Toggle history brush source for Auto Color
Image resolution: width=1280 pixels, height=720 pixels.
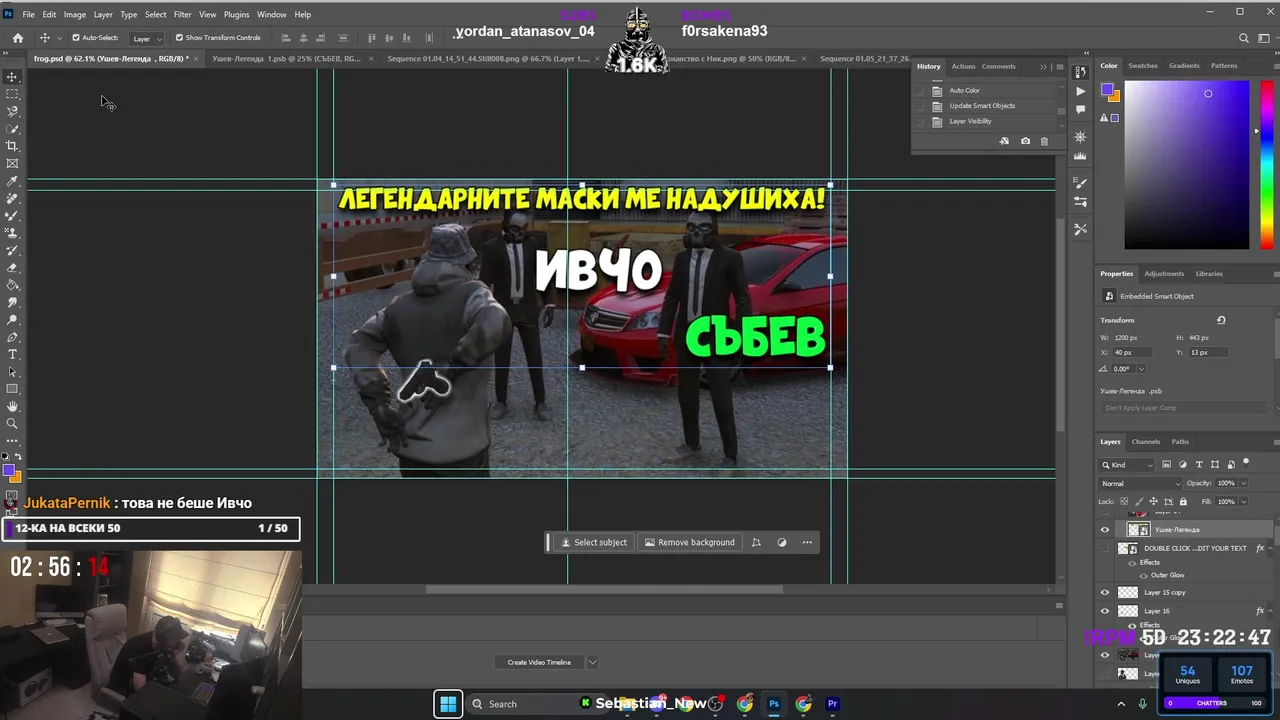coord(920,90)
